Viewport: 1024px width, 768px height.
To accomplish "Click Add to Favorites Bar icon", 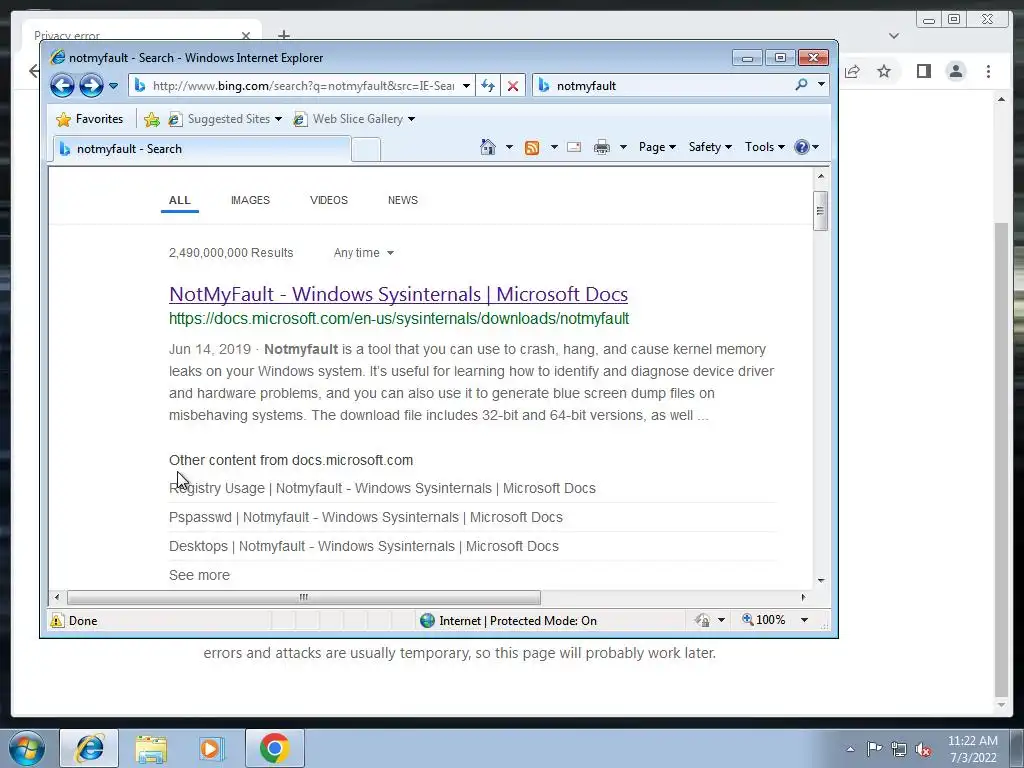I will (152, 119).
